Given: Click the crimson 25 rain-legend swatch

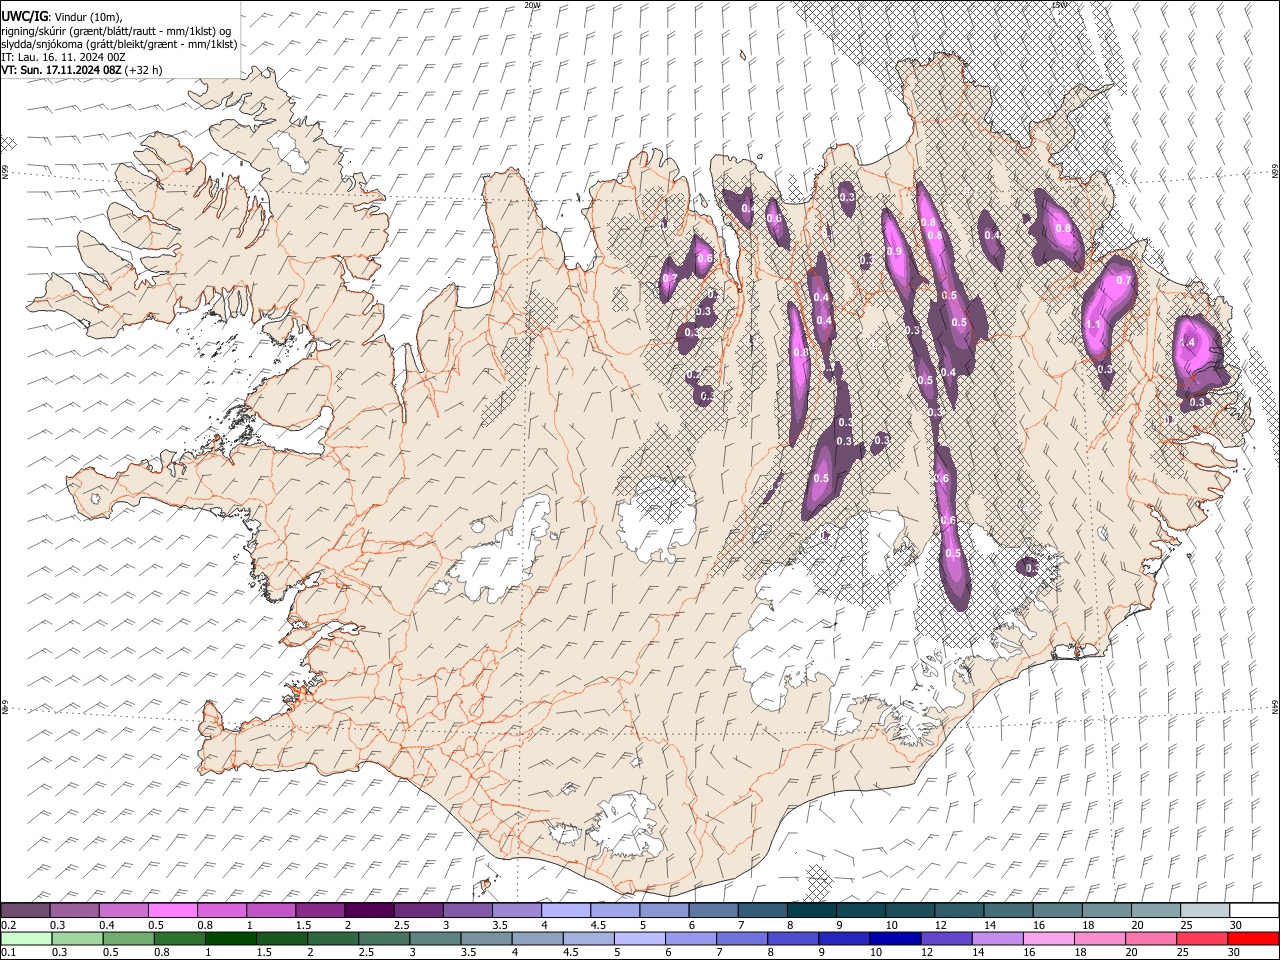Looking at the screenshot, I should click(1201, 938).
